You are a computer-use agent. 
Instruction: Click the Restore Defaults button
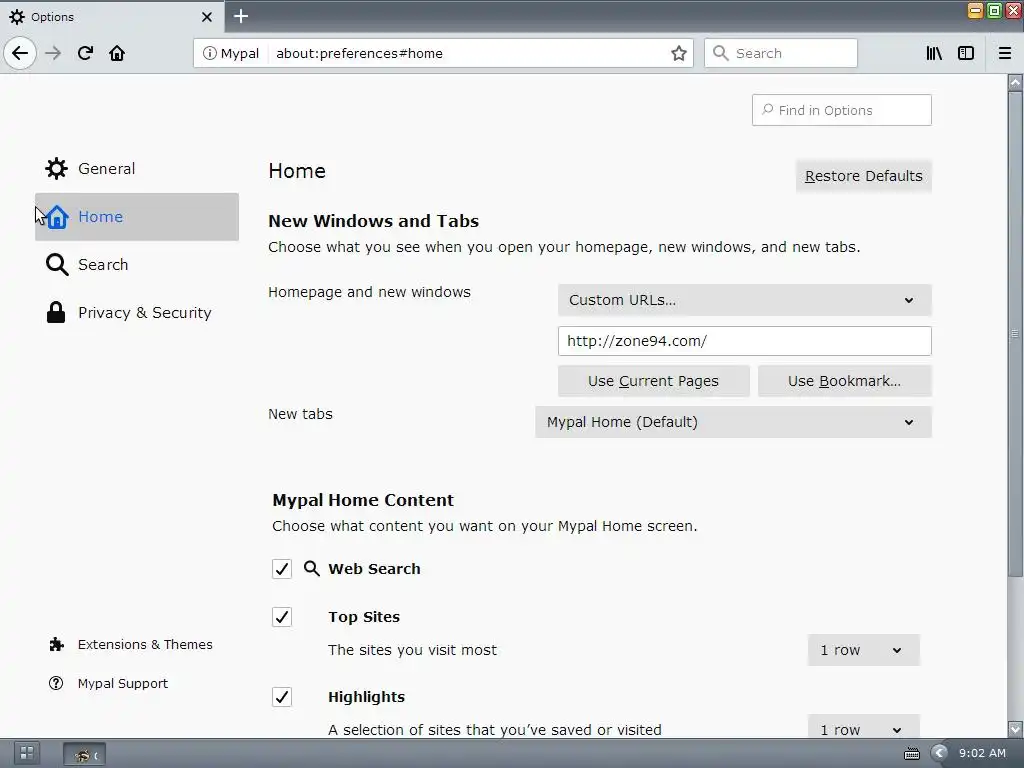(x=863, y=176)
